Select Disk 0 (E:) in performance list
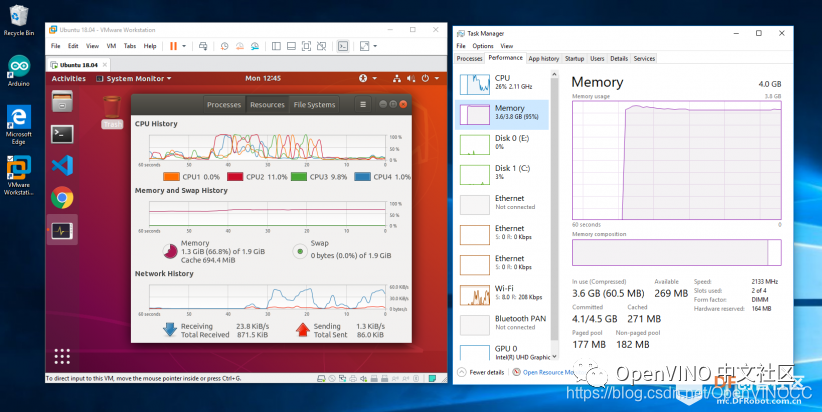822x412 pixels. [502, 145]
